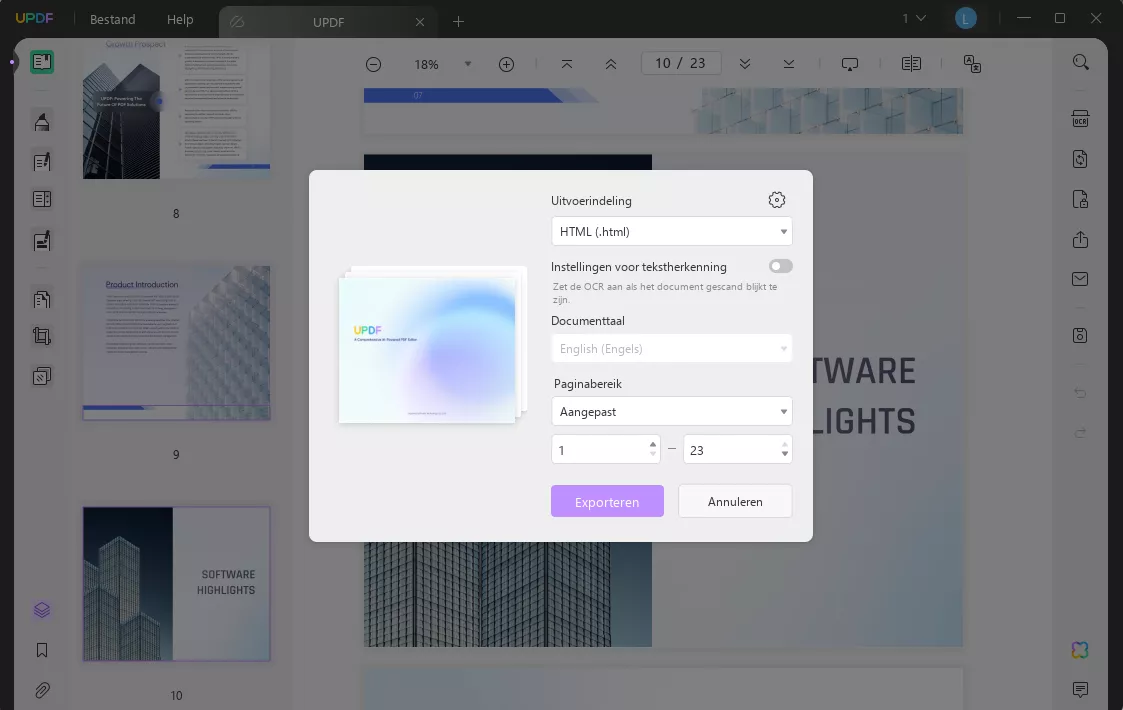Select the Edit PDF tool
The height and width of the screenshot is (710, 1123).
tap(41, 161)
